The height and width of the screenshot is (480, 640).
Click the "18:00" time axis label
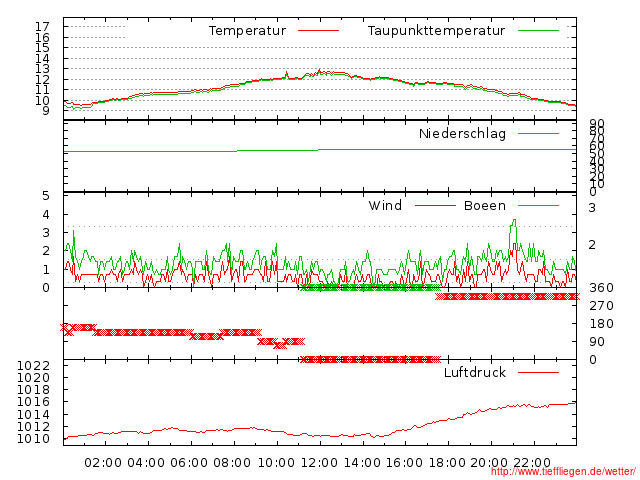[447, 463]
